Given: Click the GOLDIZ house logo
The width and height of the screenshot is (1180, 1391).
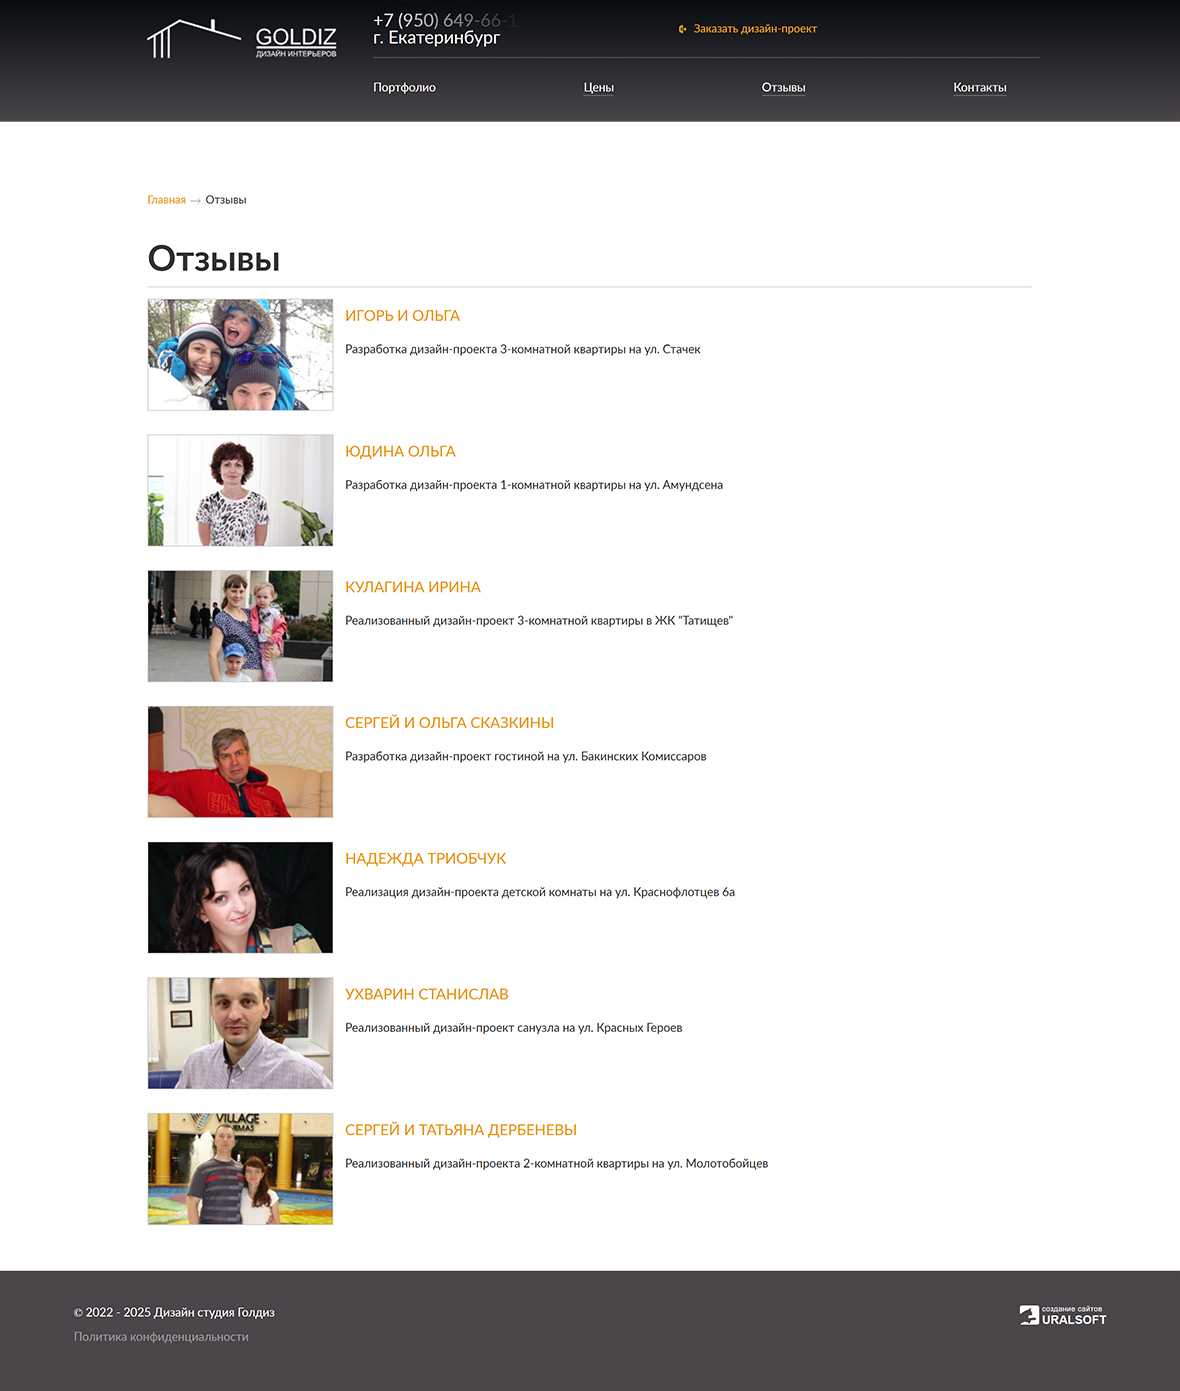Looking at the screenshot, I should [241, 39].
